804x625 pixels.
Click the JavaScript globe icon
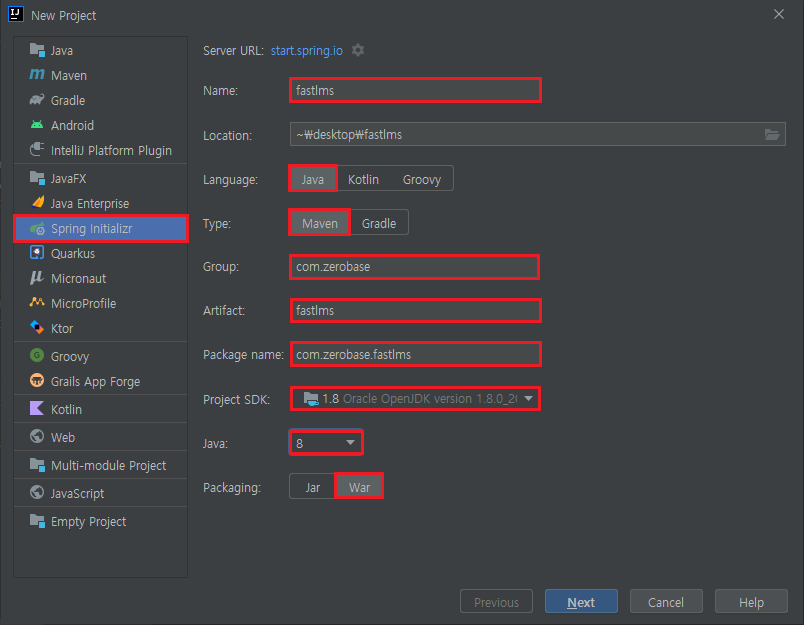37,492
